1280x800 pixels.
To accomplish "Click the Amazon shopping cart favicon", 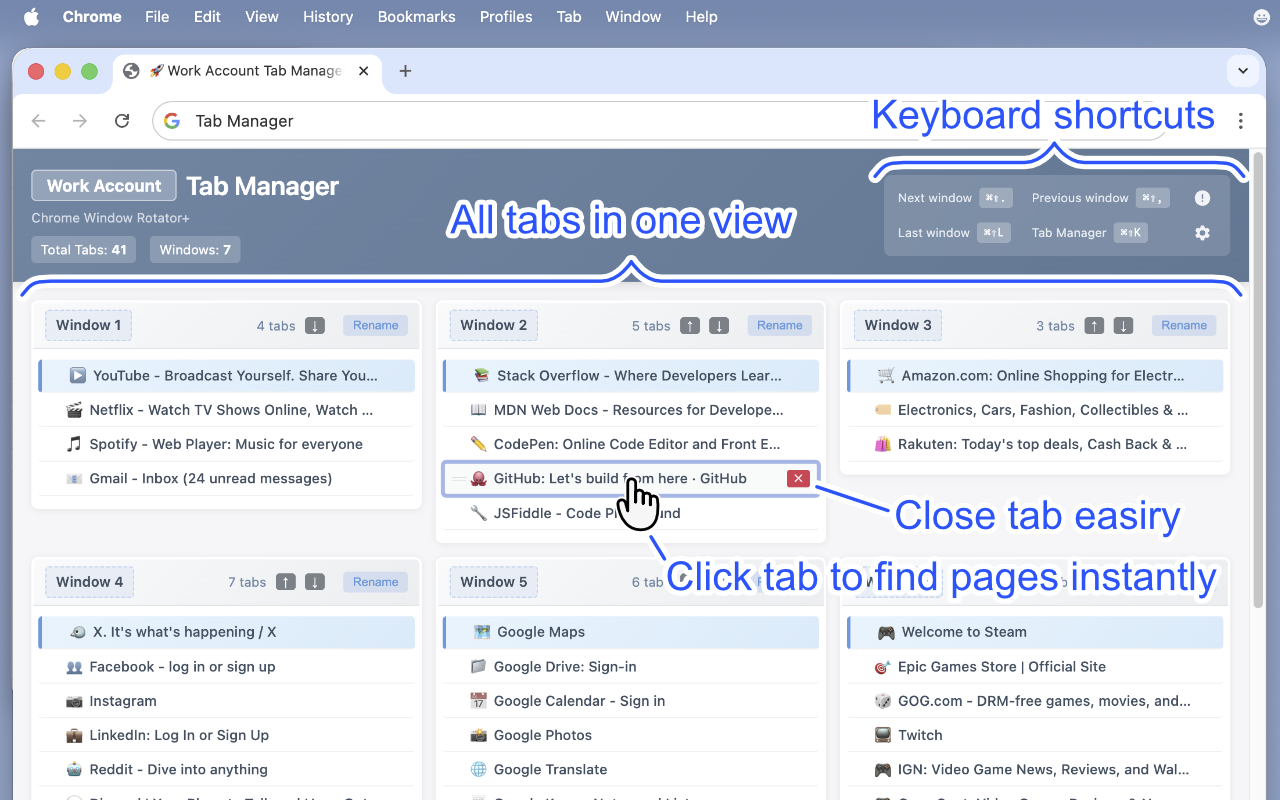I will [x=886, y=376].
